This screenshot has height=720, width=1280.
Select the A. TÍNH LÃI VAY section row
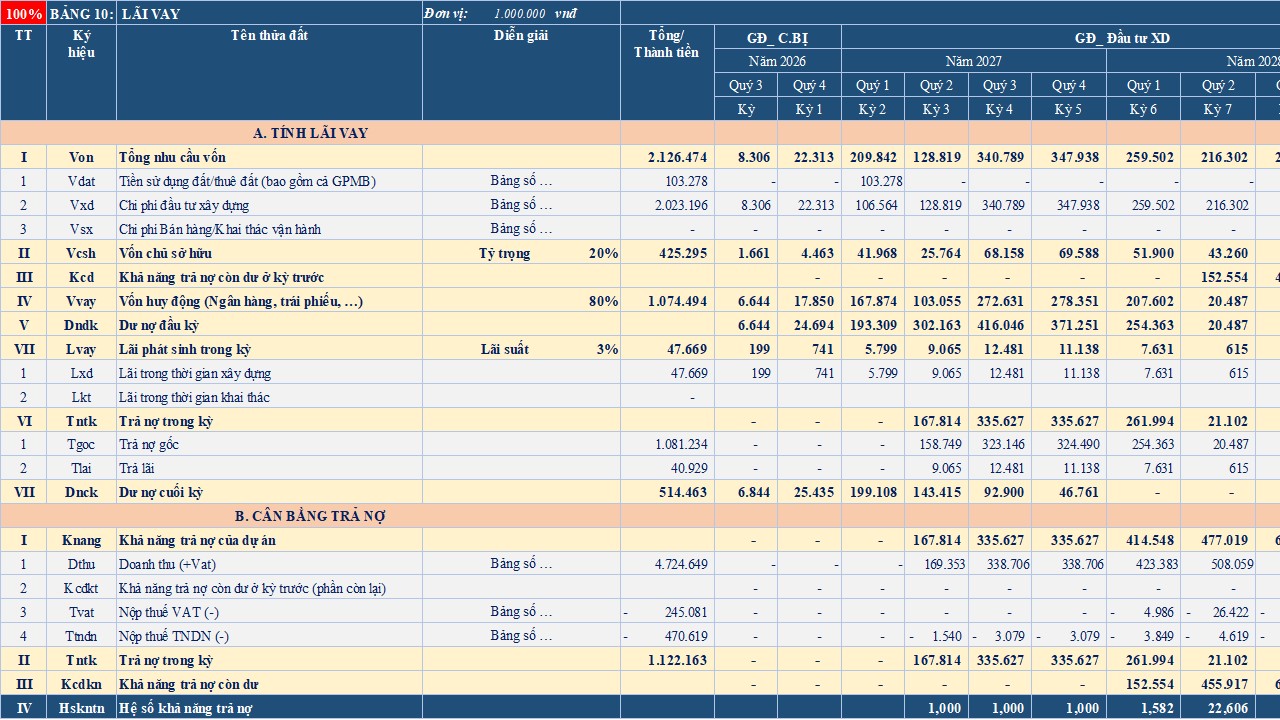311,133
